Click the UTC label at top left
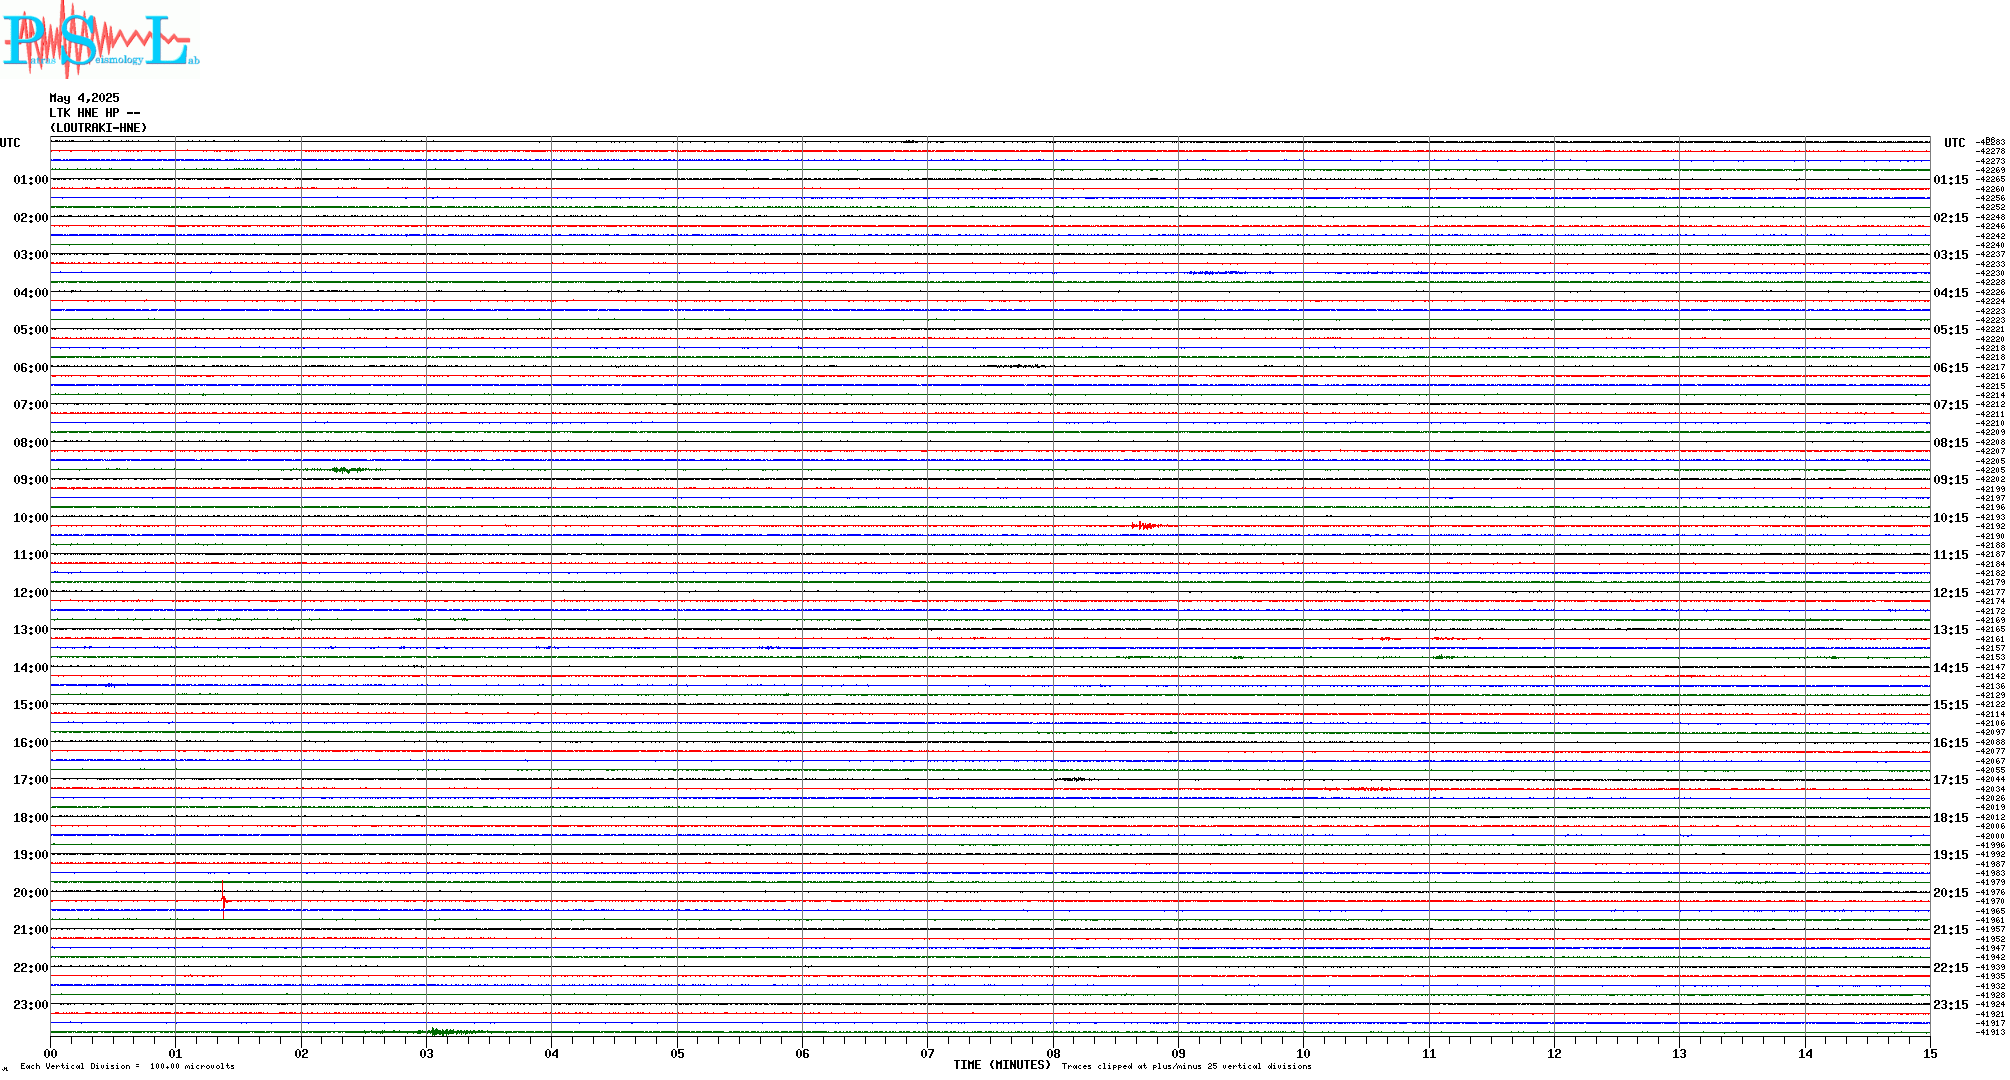Screen dimensions: 2010x1080 pos(10,143)
